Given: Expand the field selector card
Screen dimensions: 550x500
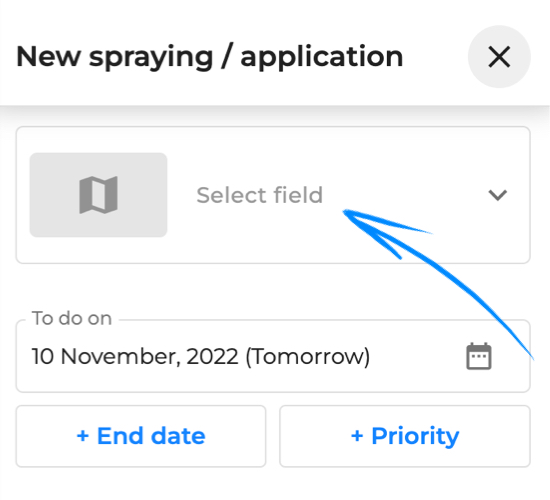Looking at the screenshot, I should [x=273, y=195].
